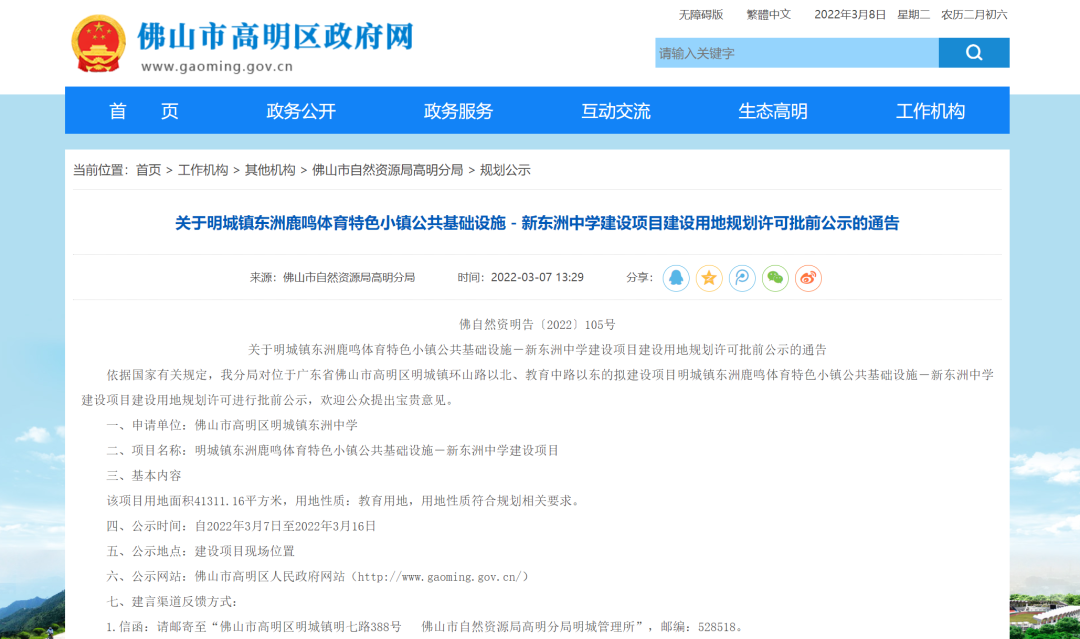Switch to 繁體中文 version

[768, 14]
